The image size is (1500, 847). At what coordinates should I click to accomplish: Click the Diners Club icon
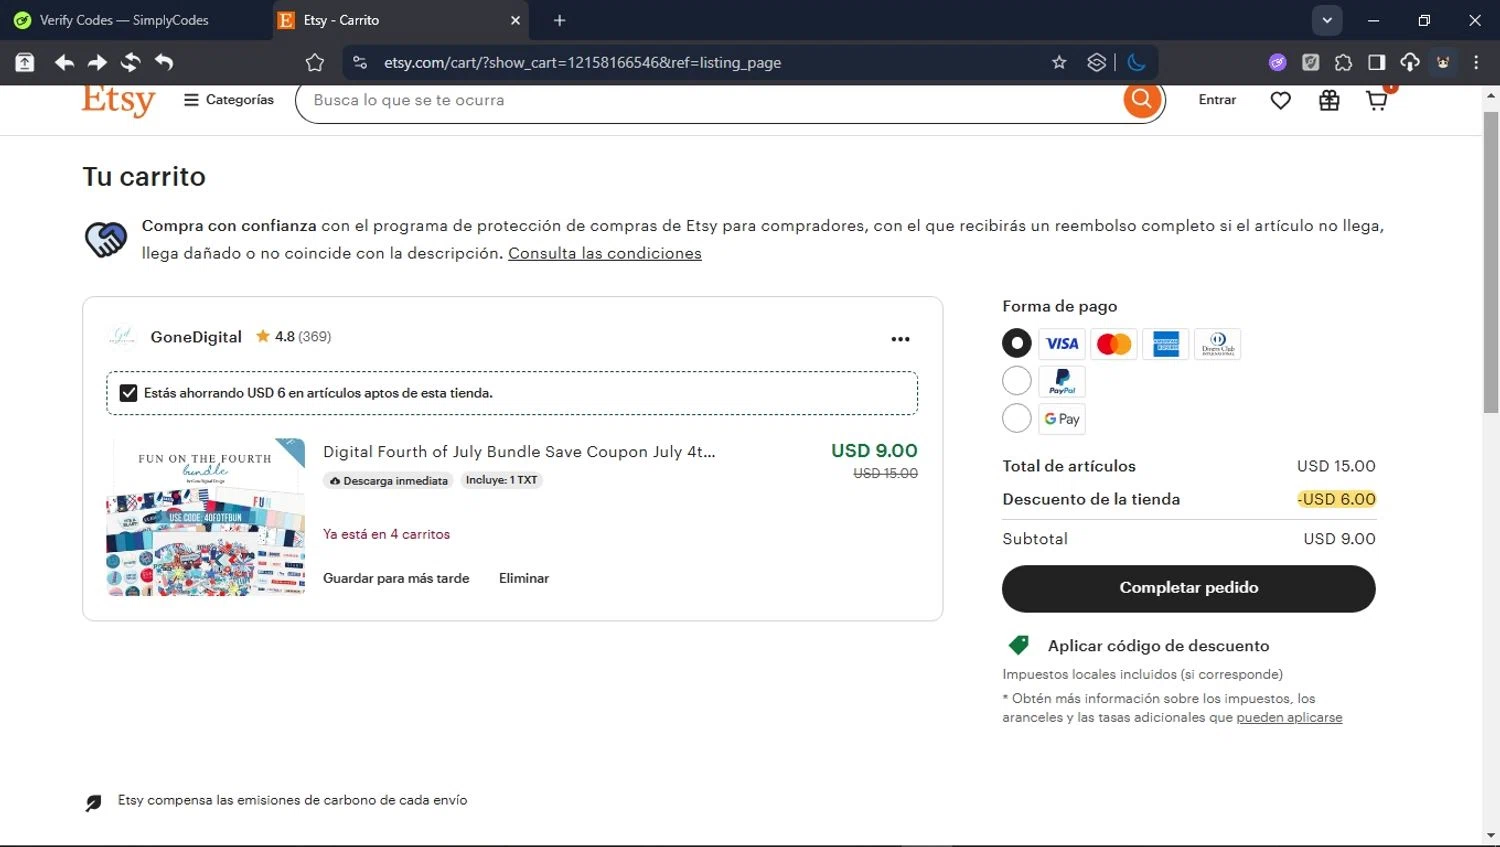pos(1218,344)
